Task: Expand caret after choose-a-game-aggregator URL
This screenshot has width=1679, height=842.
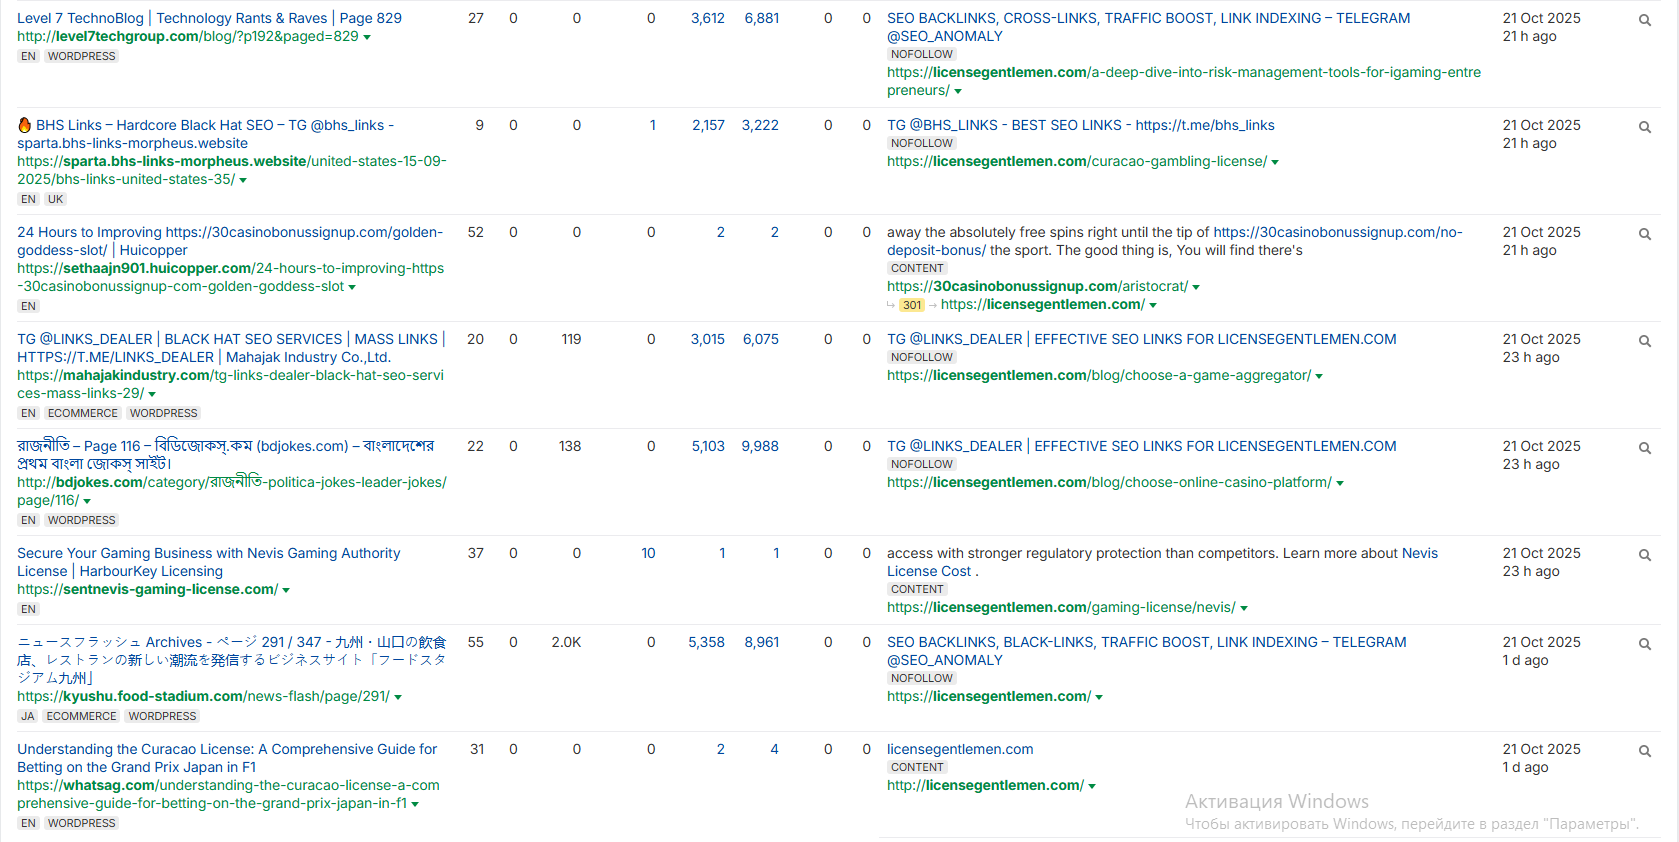Action: (x=1319, y=376)
